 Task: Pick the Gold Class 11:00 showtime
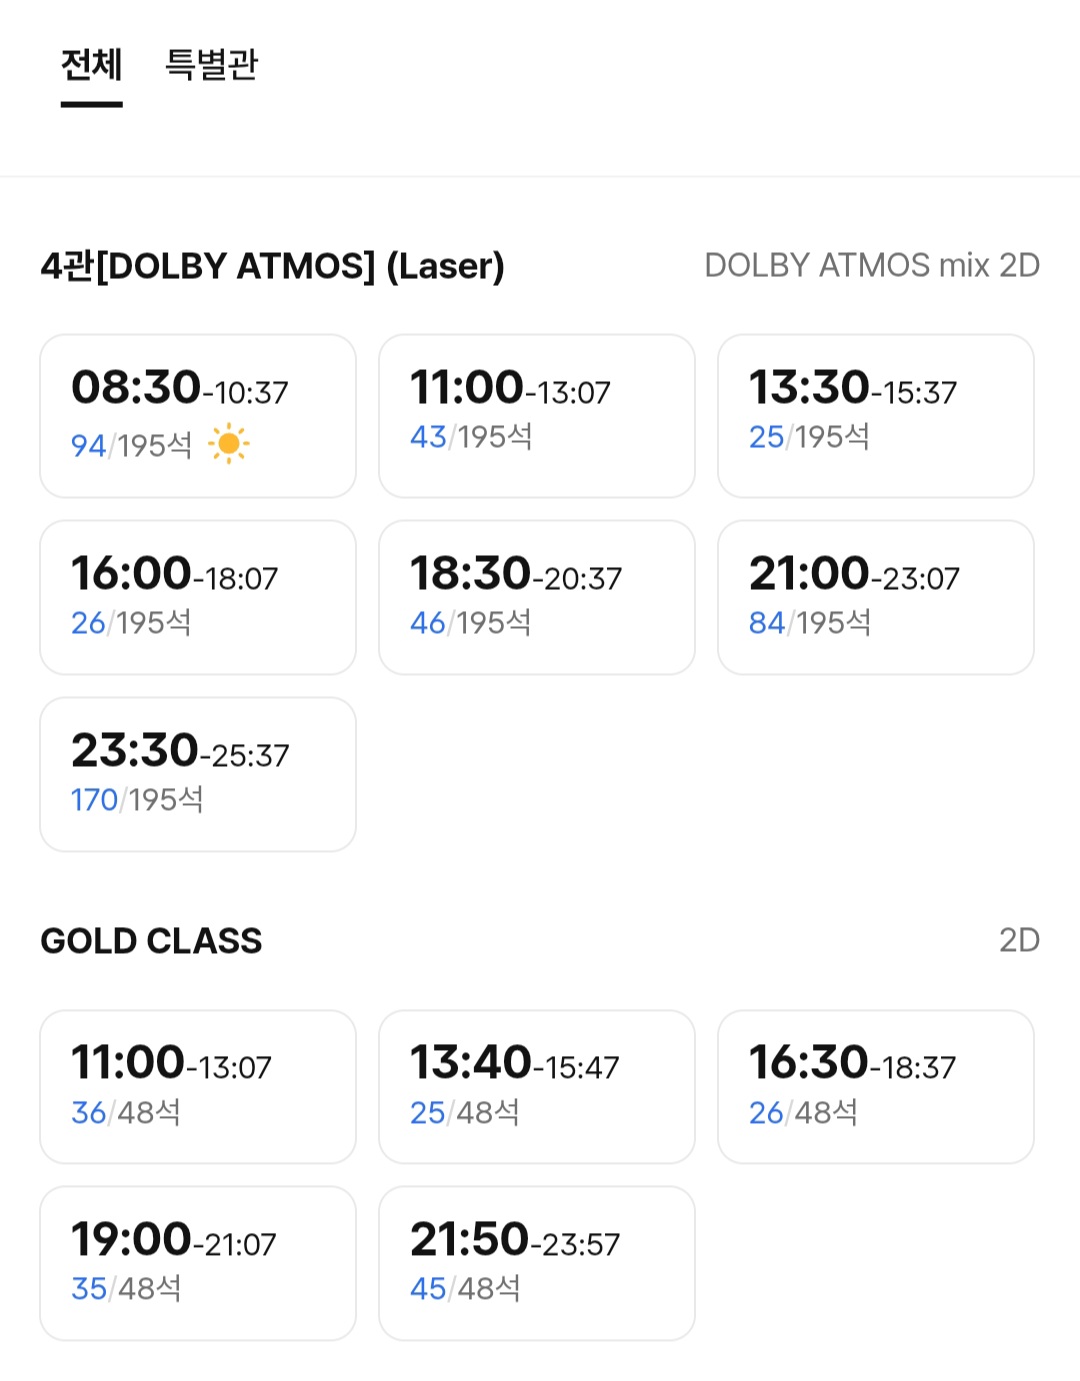(x=198, y=1087)
